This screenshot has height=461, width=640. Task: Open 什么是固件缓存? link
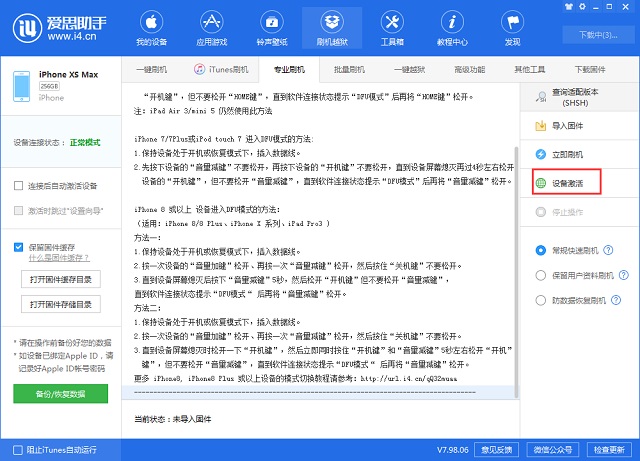point(59,258)
